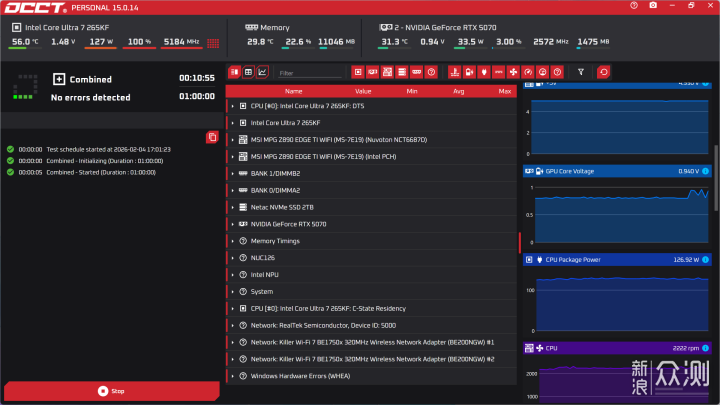Take screenshot with camera icon in title bar

(x=653, y=6)
